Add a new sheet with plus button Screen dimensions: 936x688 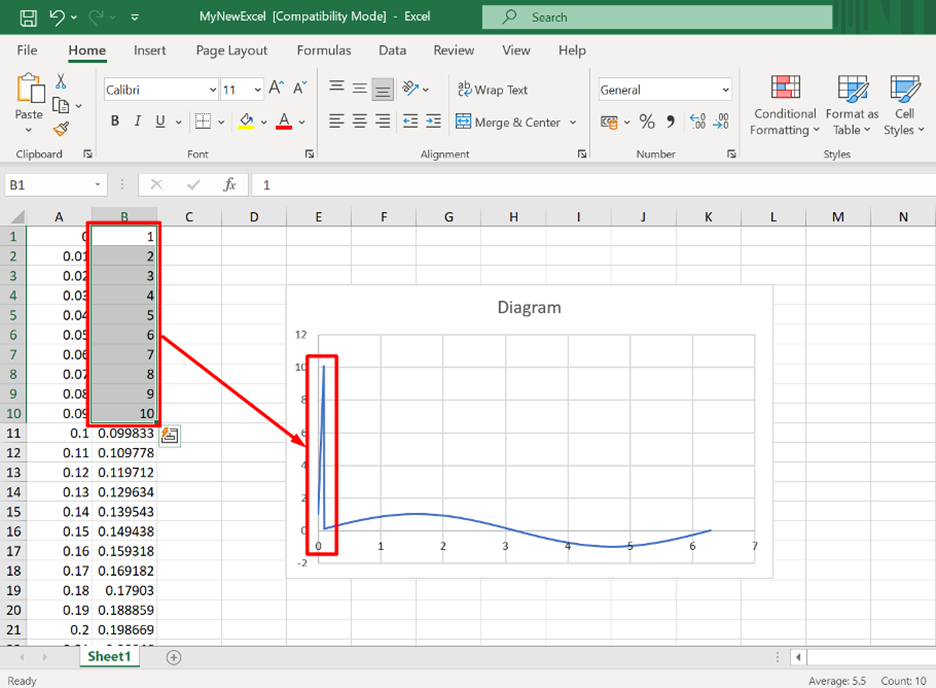(173, 658)
